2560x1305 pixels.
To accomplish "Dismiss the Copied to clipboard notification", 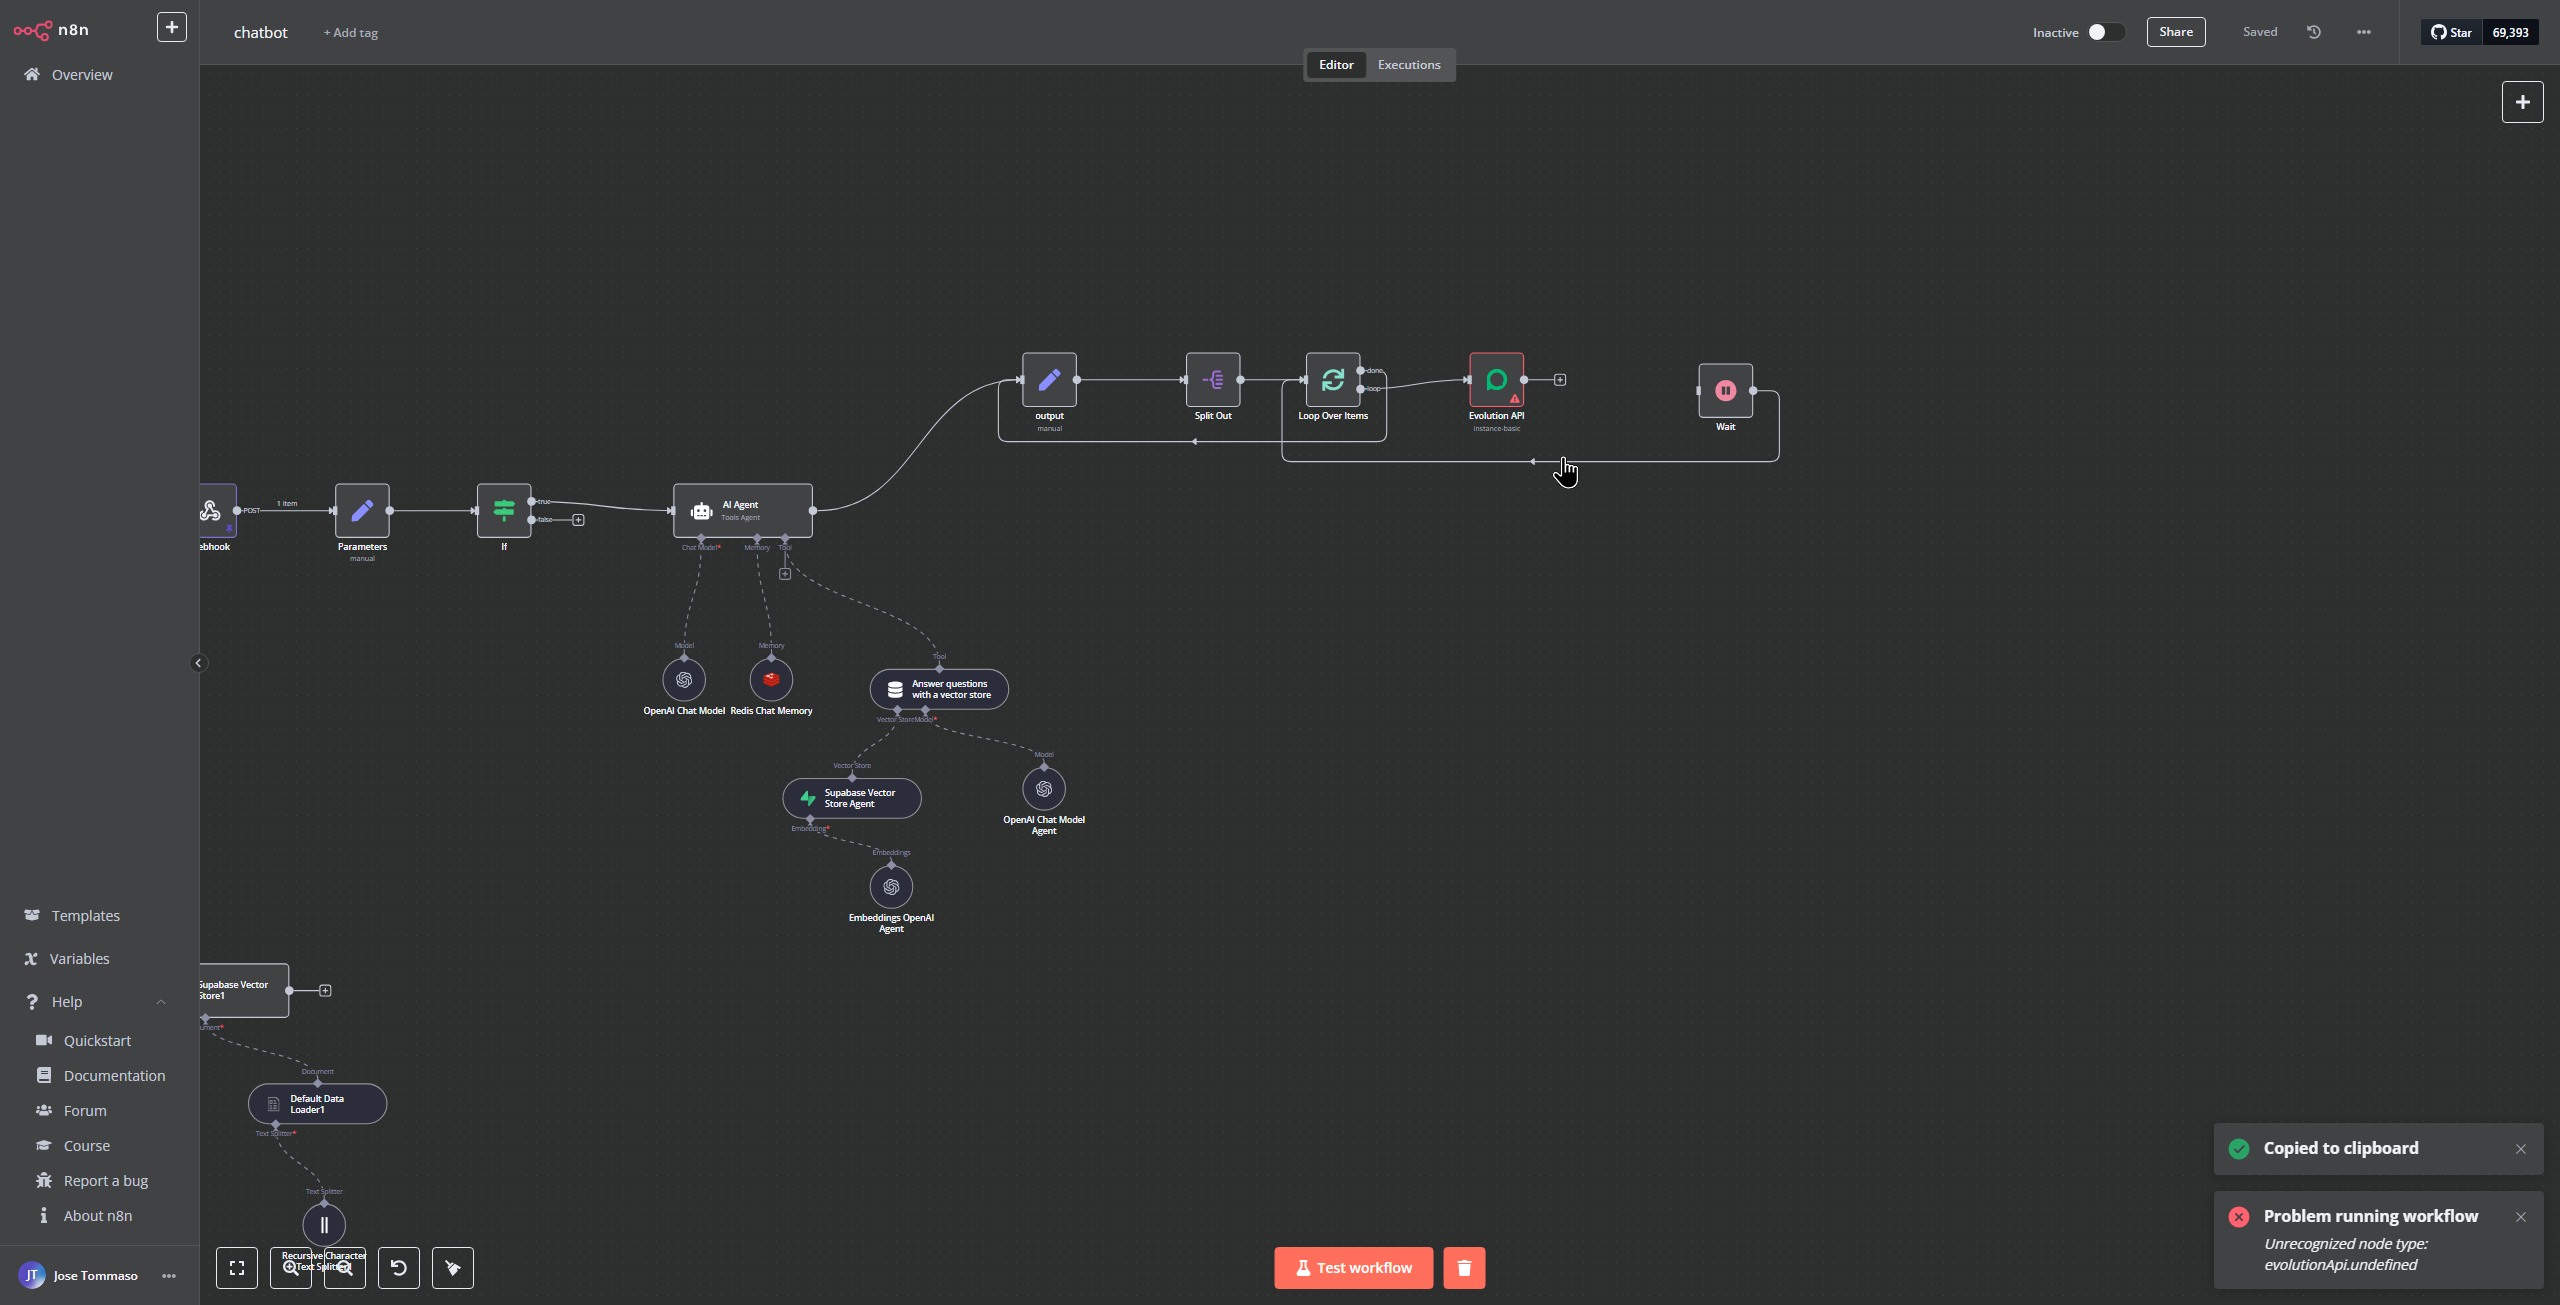I will point(2521,1149).
